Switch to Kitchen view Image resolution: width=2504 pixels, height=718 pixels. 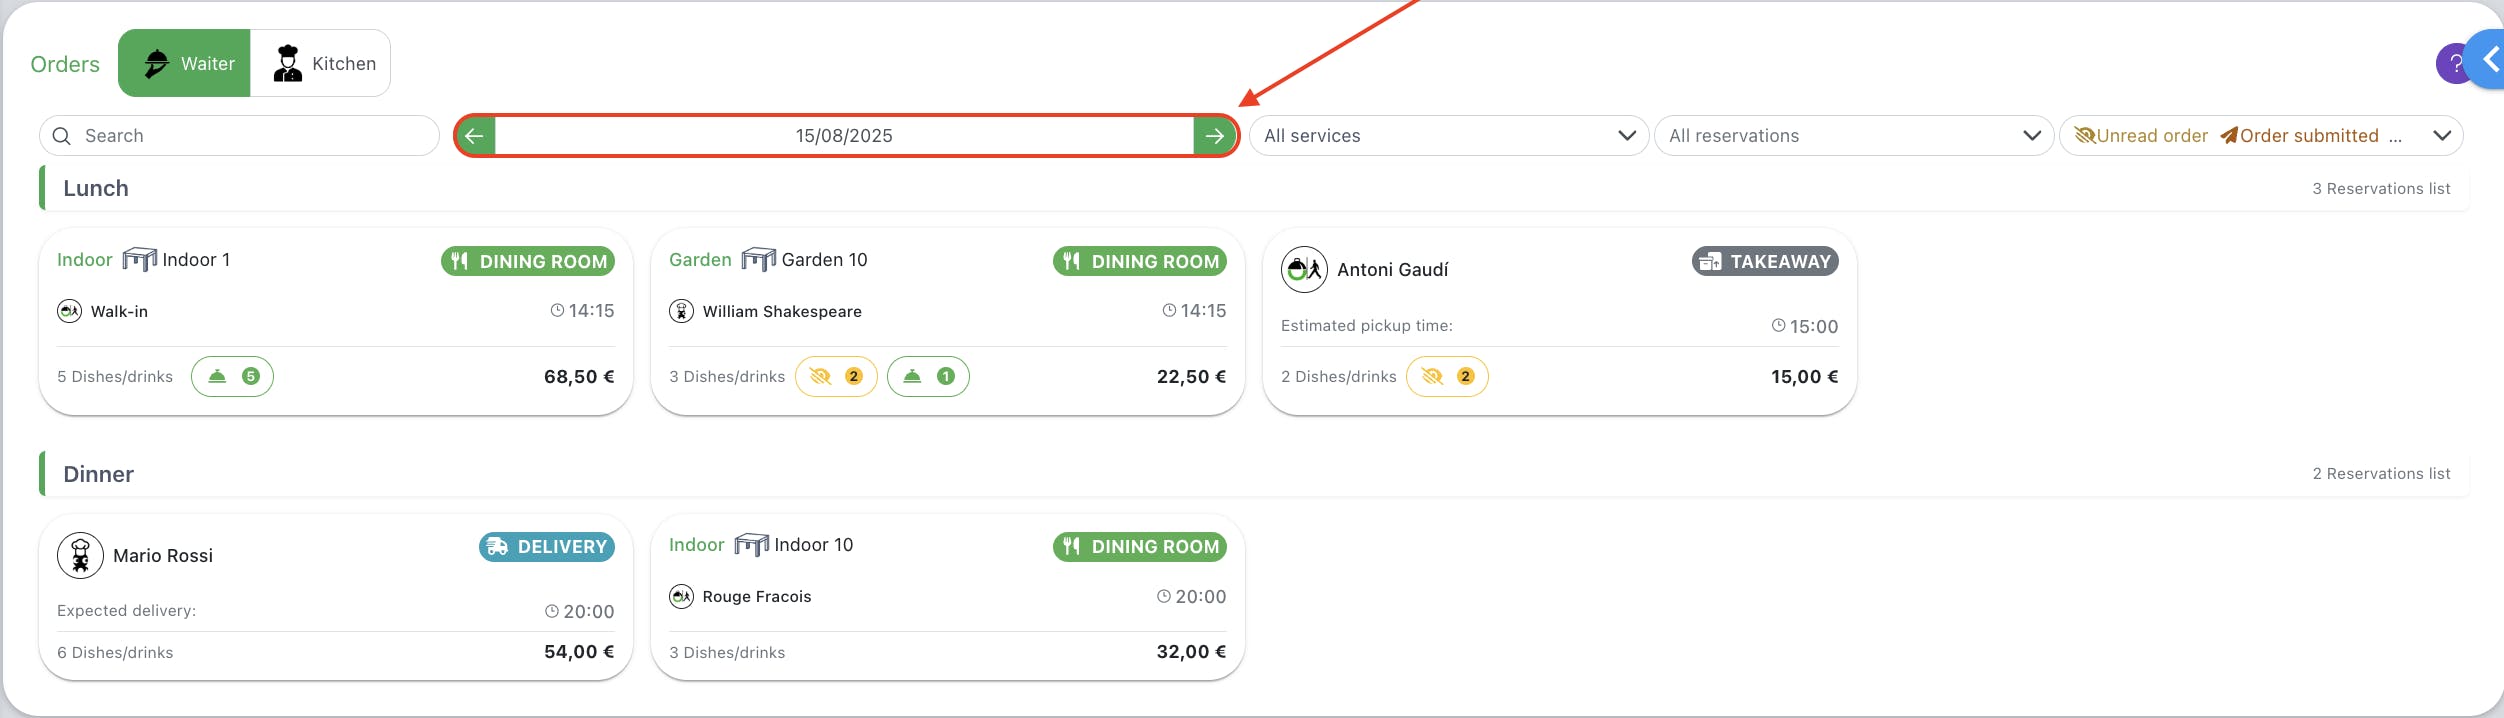[321, 63]
